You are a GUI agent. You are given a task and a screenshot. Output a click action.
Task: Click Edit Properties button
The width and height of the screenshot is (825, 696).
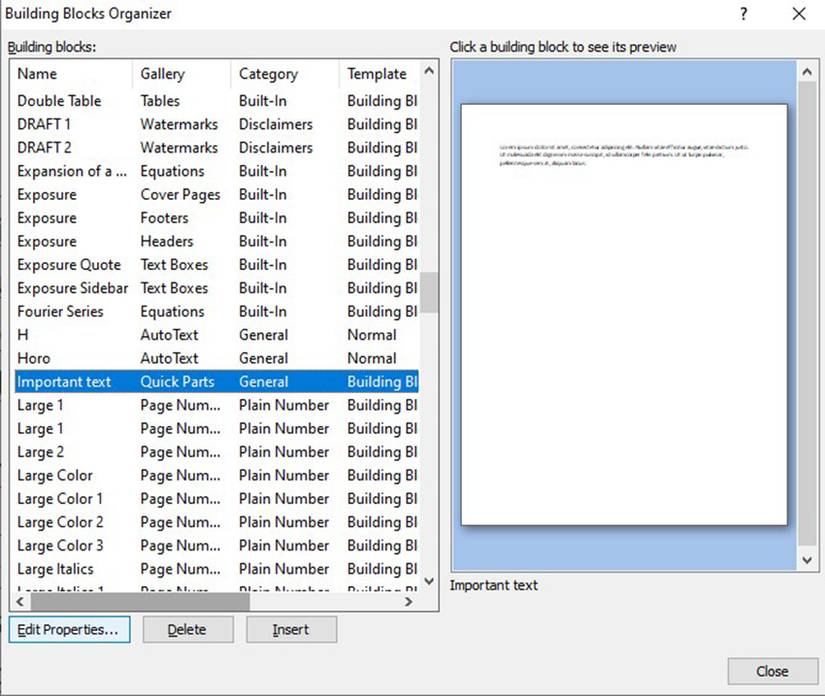69,630
